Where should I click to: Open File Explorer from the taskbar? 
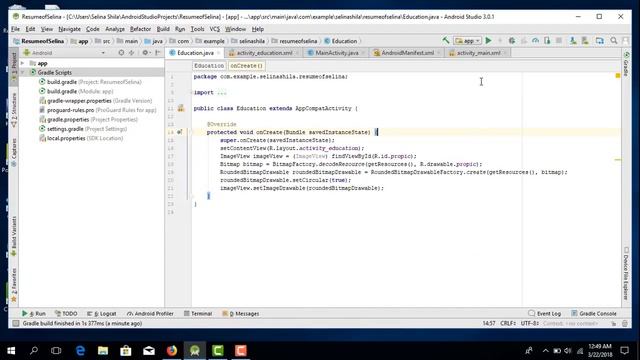pyautogui.click(x=103, y=351)
